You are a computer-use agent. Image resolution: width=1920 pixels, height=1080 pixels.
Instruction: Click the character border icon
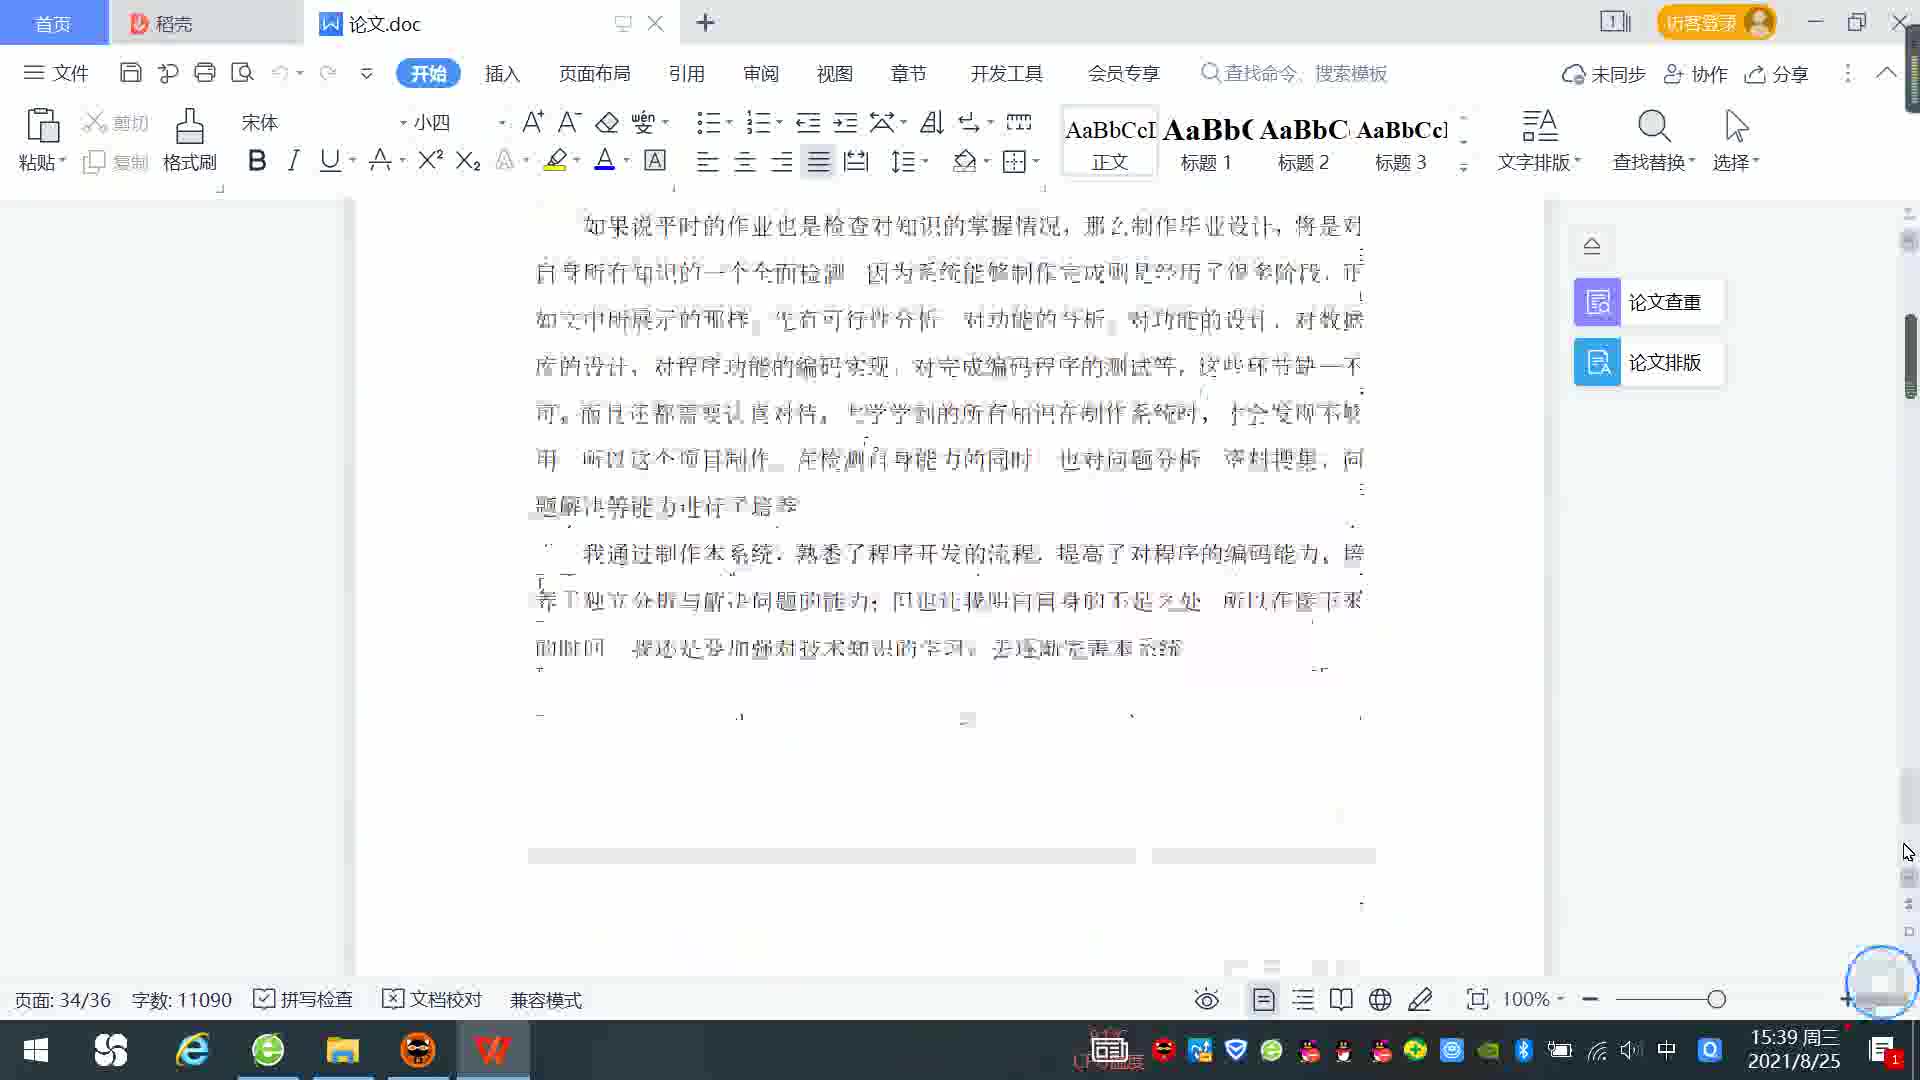click(x=655, y=160)
